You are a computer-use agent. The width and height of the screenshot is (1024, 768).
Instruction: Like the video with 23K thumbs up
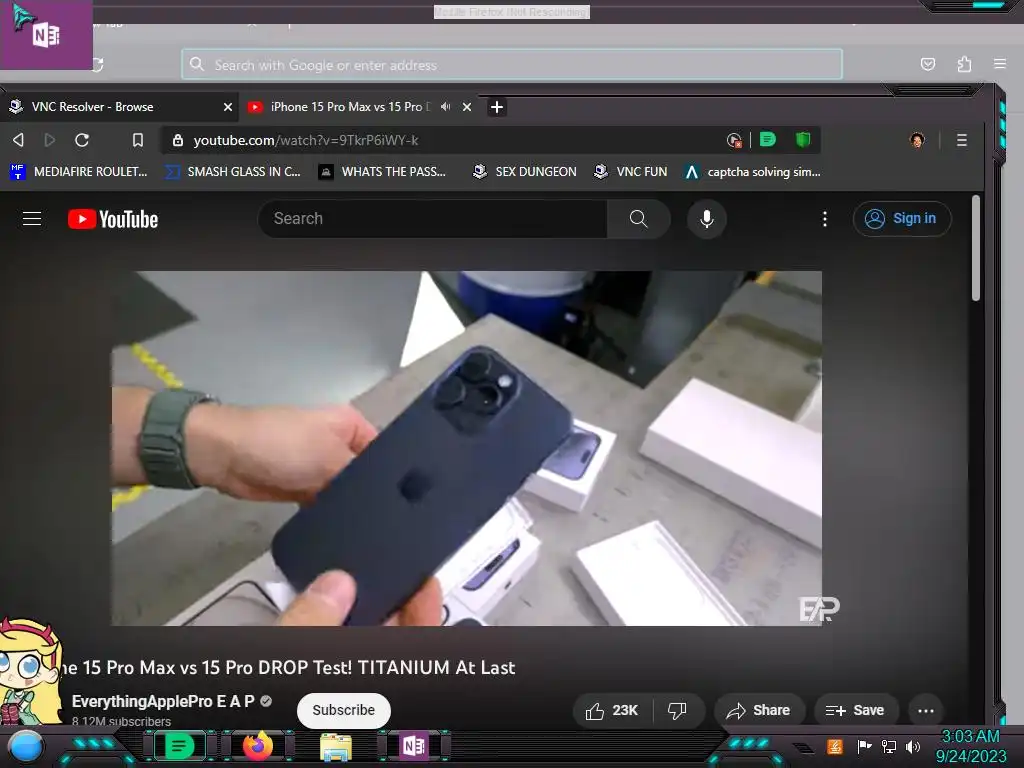[x=611, y=711]
